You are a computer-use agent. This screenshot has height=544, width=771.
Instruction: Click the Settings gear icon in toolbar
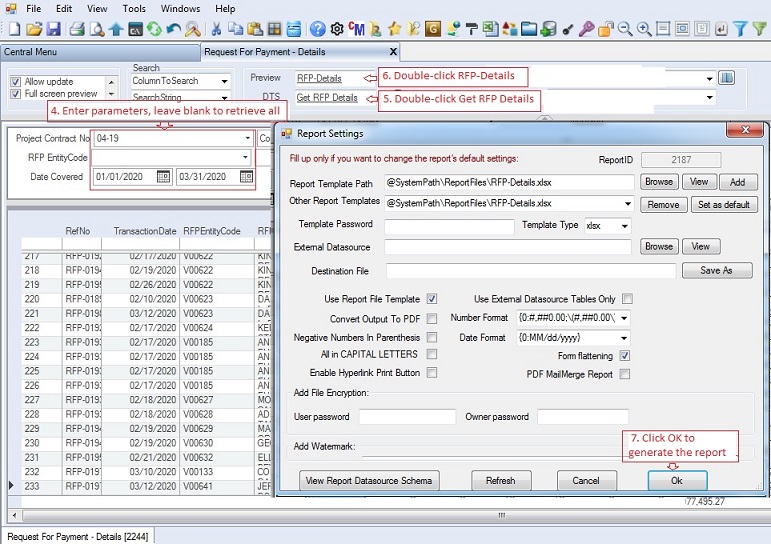(x=337, y=29)
